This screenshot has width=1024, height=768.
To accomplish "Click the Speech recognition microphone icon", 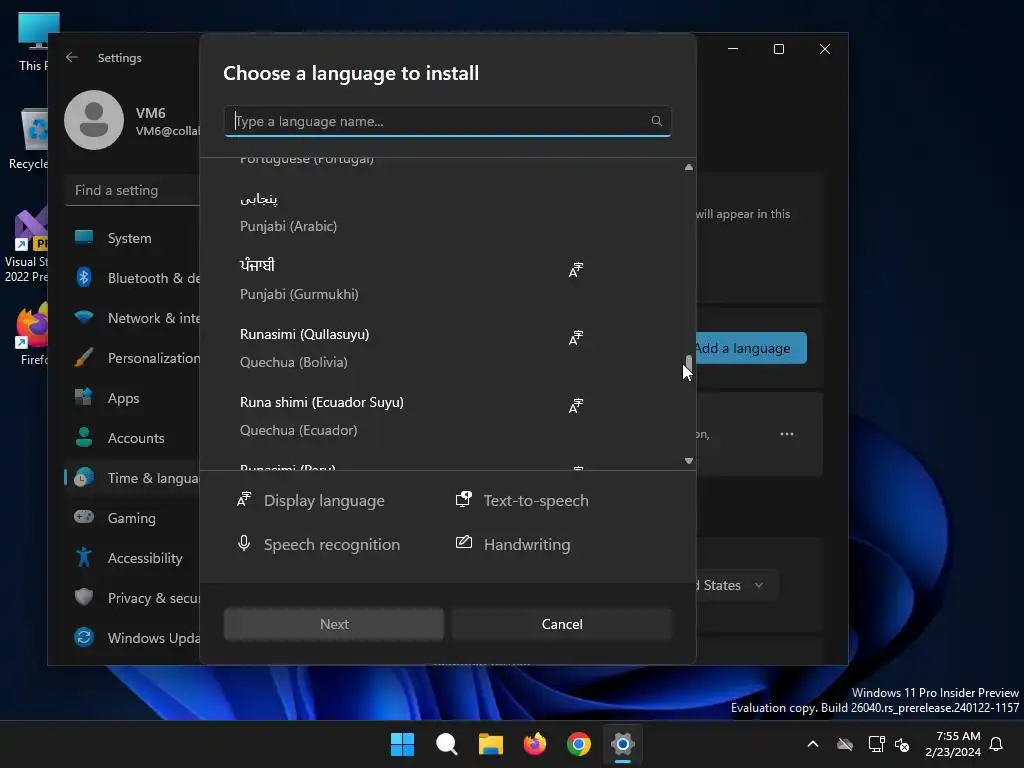I will [x=244, y=543].
